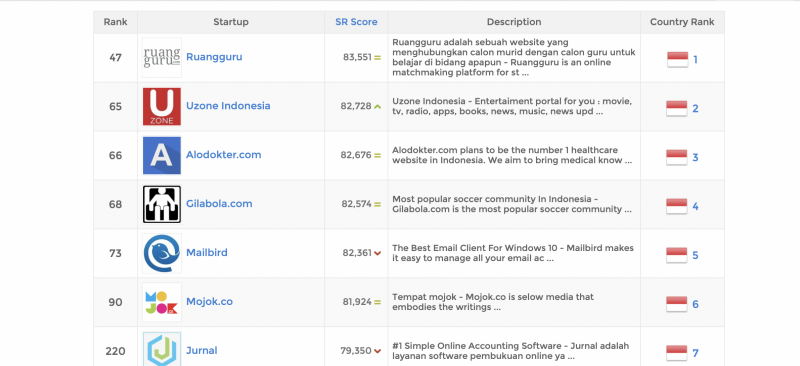The image size is (800, 366).
Task: Click the Mailbird bird logo
Action: pyautogui.click(x=162, y=253)
